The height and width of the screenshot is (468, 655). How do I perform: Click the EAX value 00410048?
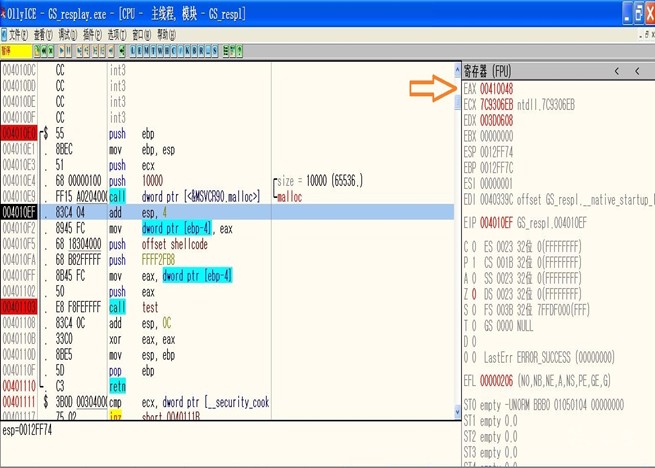tap(496, 89)
